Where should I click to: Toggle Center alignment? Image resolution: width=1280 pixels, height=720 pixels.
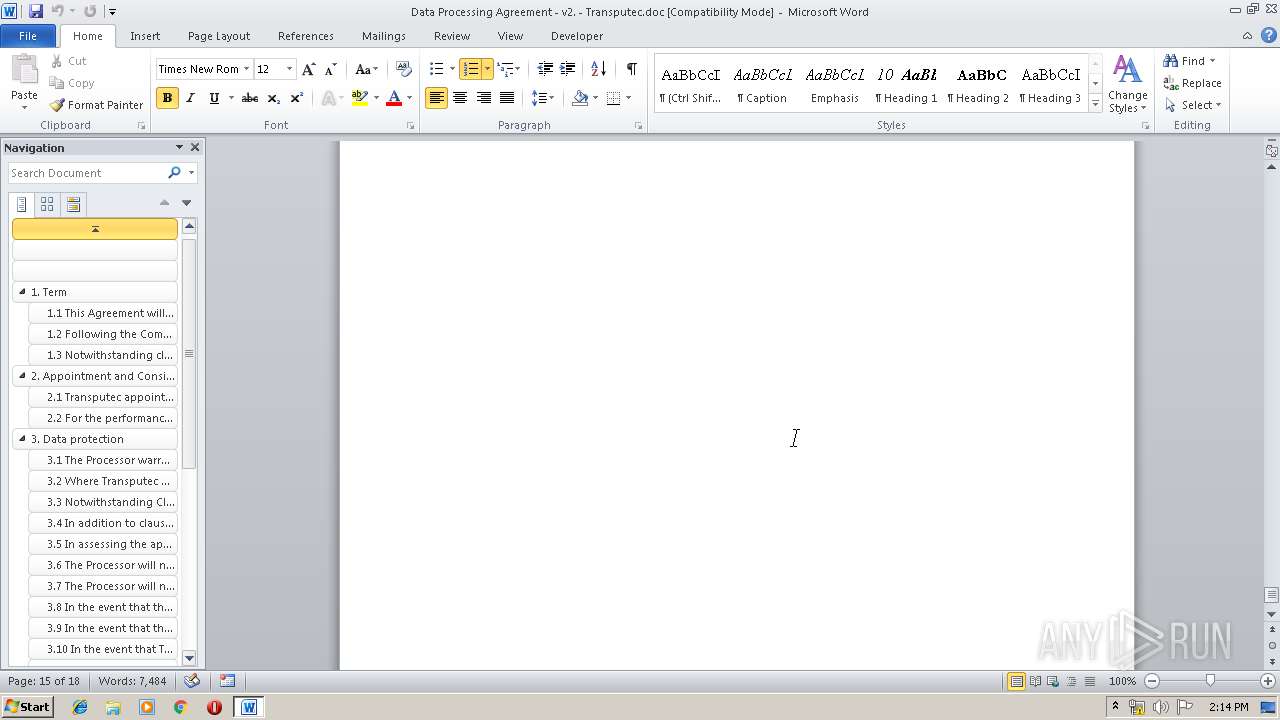[460, 98]
